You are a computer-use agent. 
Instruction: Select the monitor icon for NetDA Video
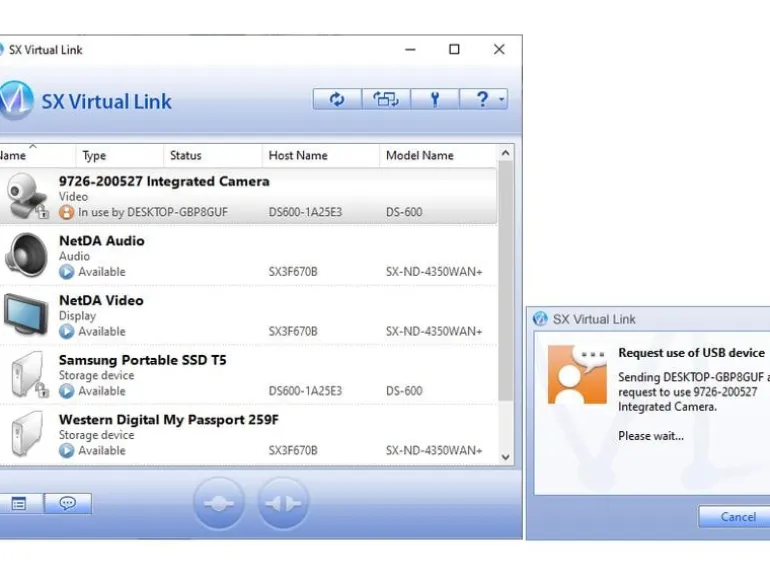point(27,314)
